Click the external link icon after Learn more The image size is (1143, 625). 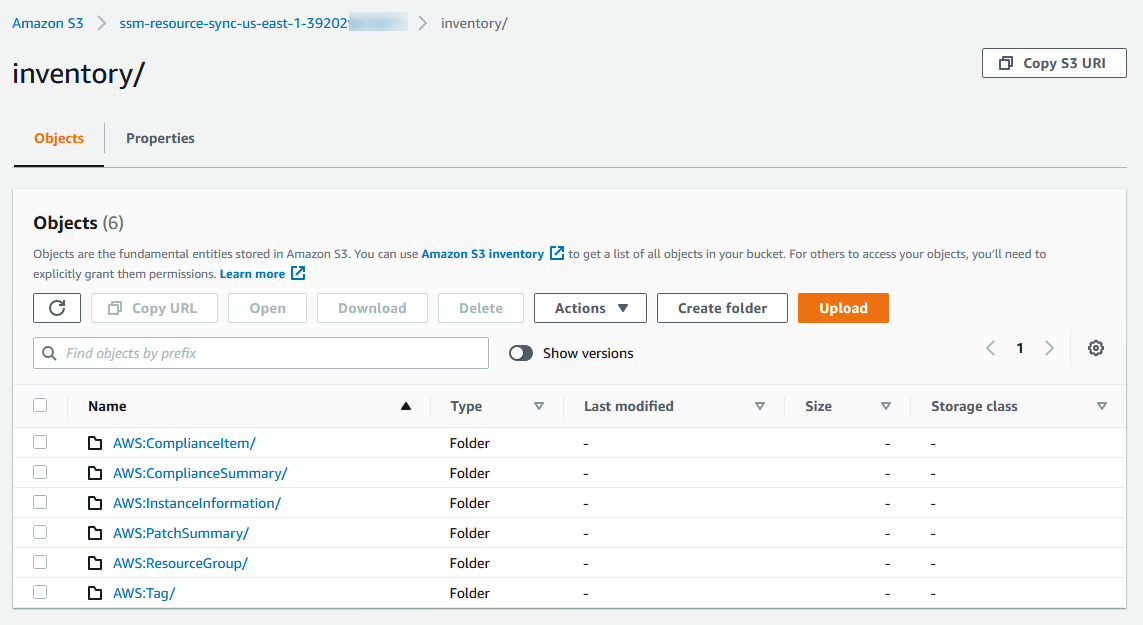coord(298,273)
